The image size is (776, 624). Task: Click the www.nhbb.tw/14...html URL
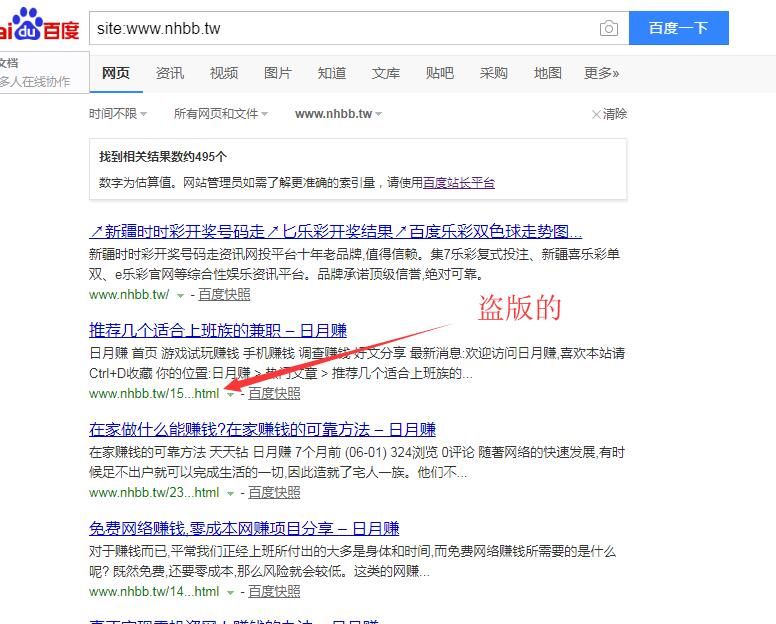pyautogui.click(x=154, y=591)
